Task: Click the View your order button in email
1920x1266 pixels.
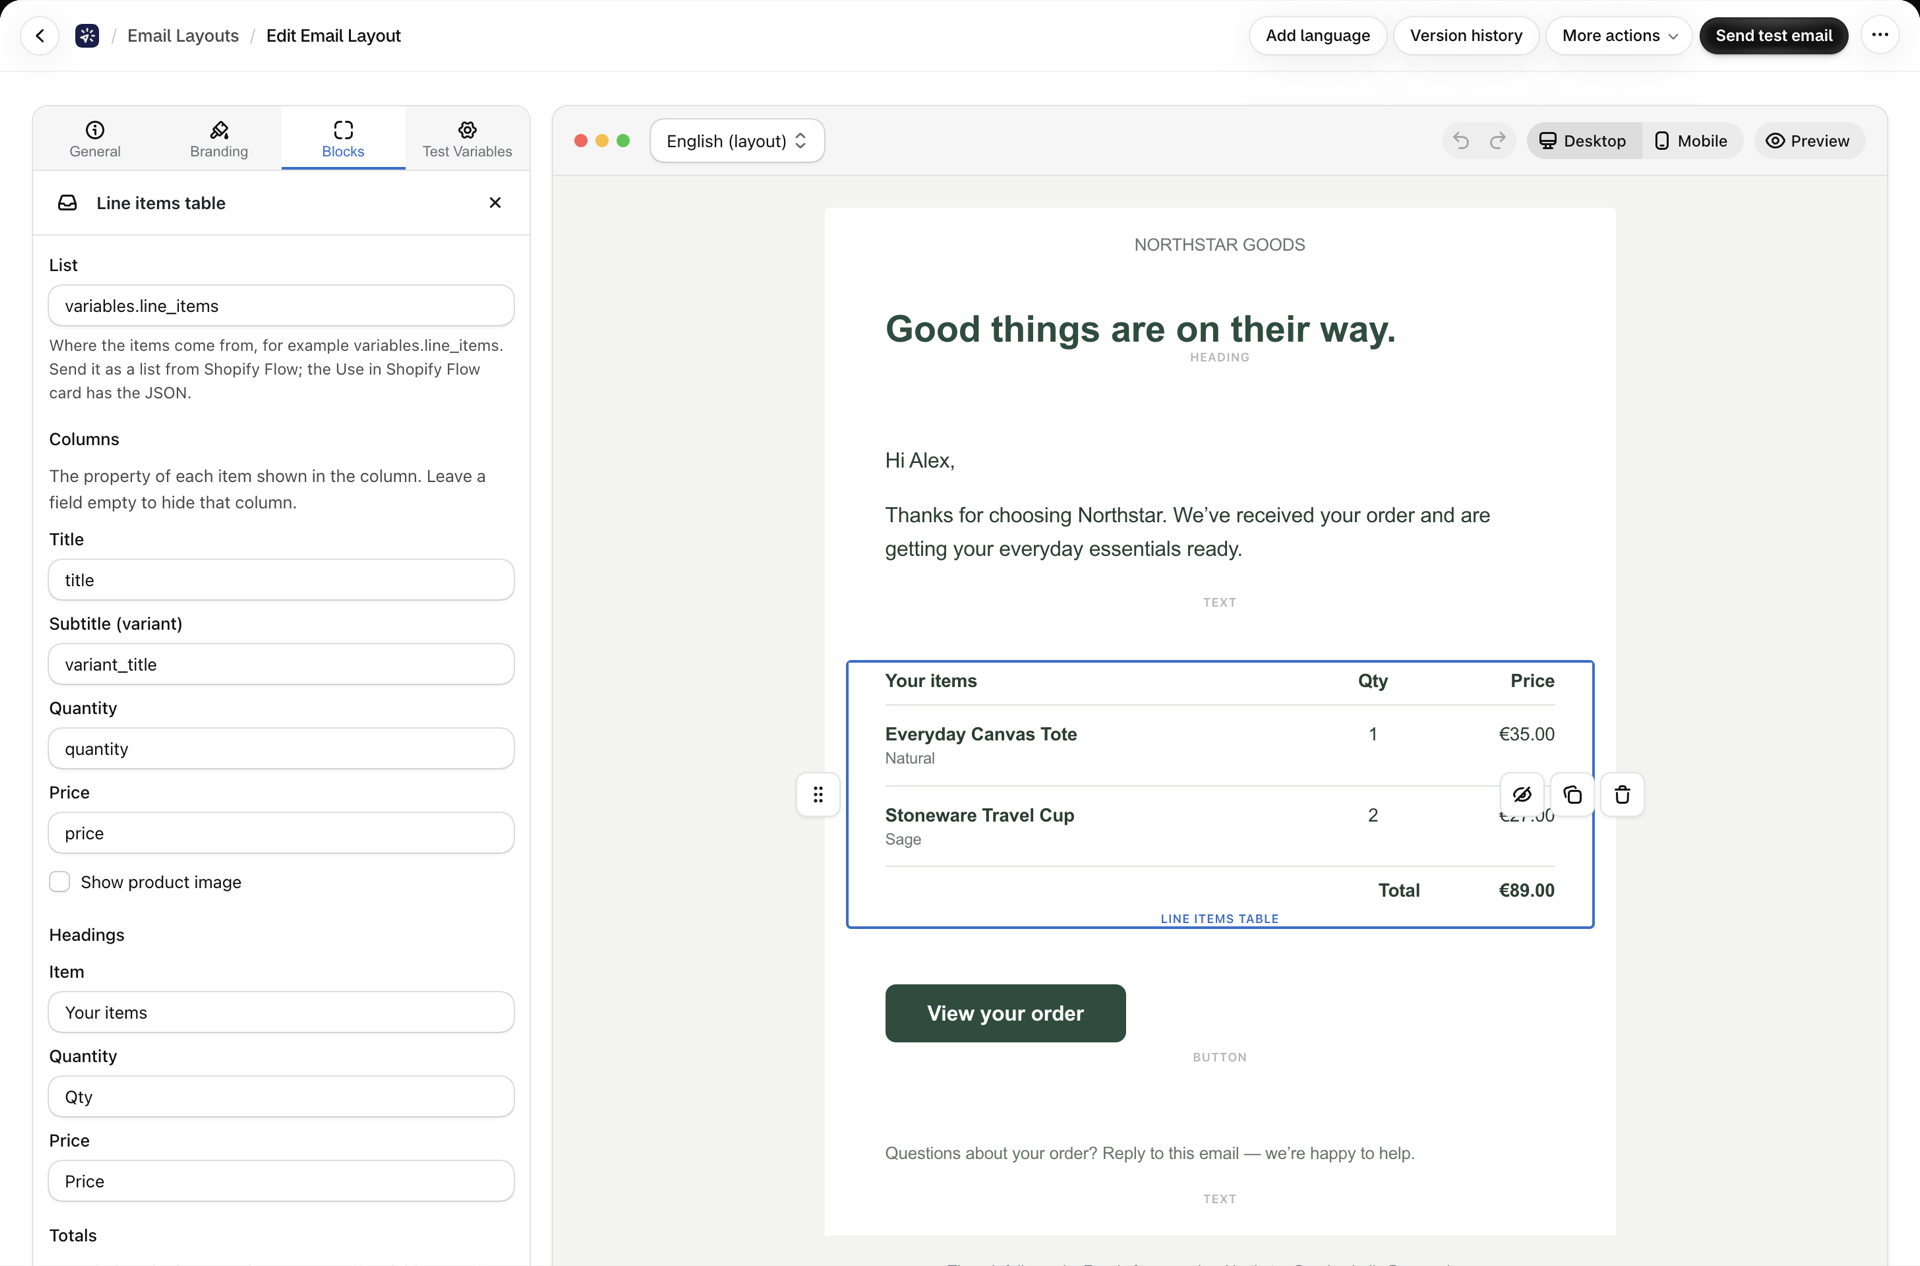Action: coord(1005,1013)
